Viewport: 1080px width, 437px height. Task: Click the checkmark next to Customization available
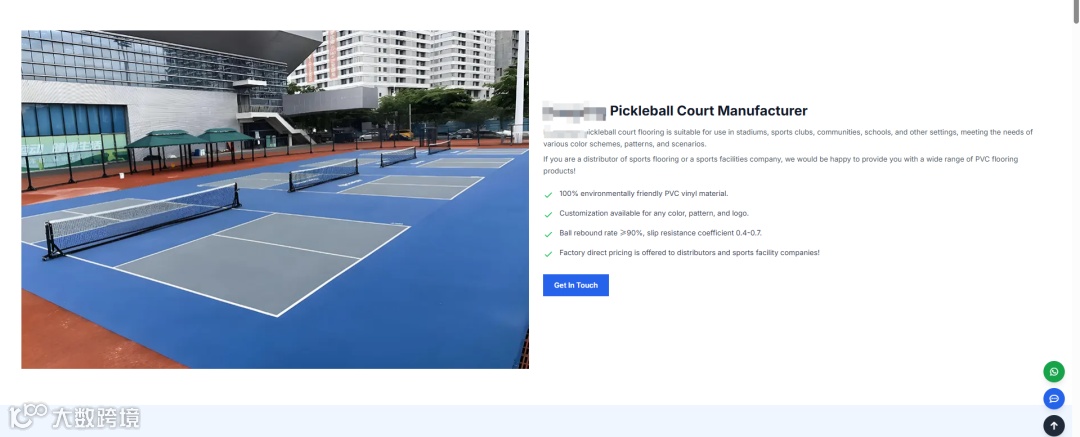548,214
